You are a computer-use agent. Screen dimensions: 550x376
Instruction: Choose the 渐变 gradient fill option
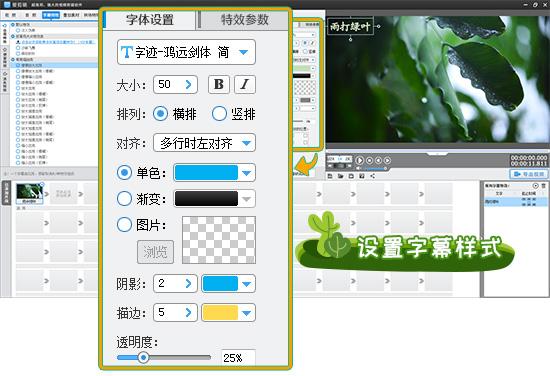point(124,199)
